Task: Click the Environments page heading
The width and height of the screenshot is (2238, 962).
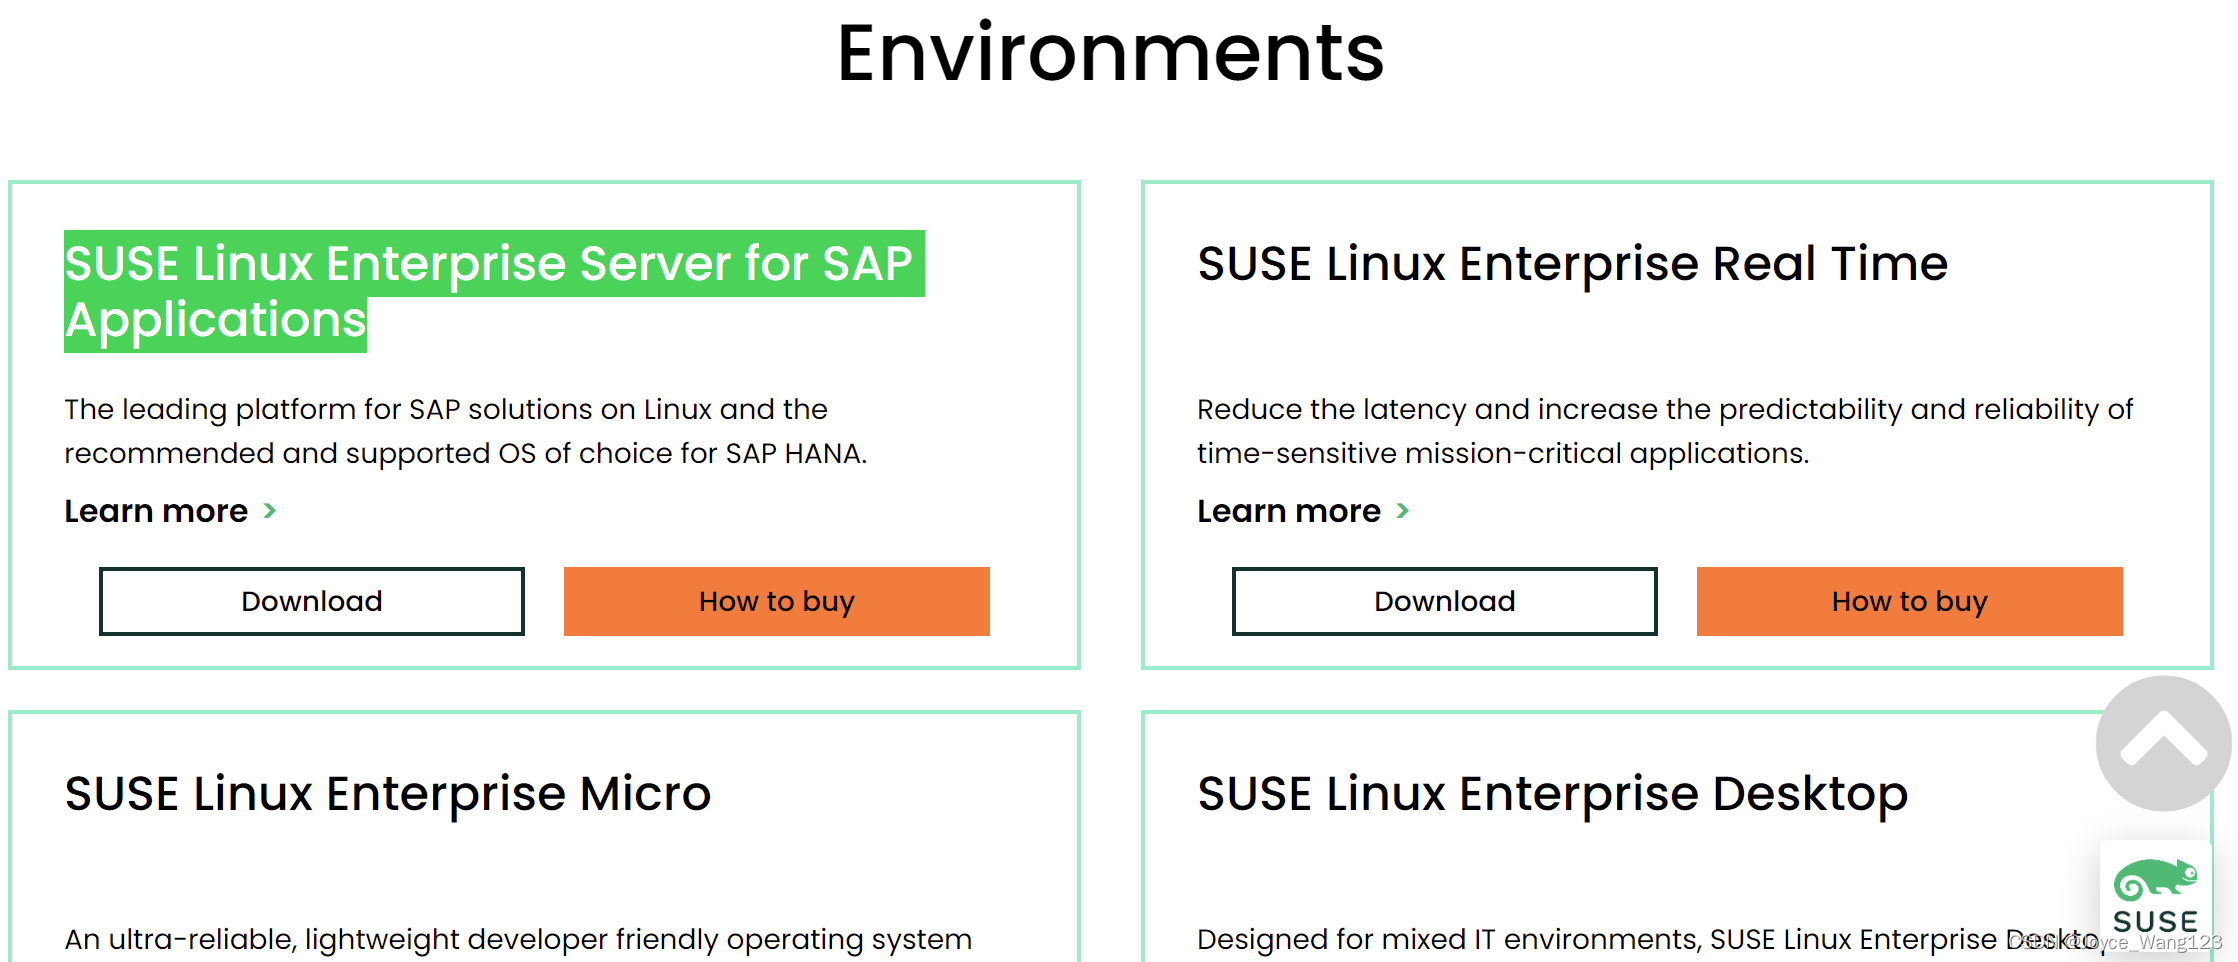Action: pyautogui.click(x=1111, y=53)
